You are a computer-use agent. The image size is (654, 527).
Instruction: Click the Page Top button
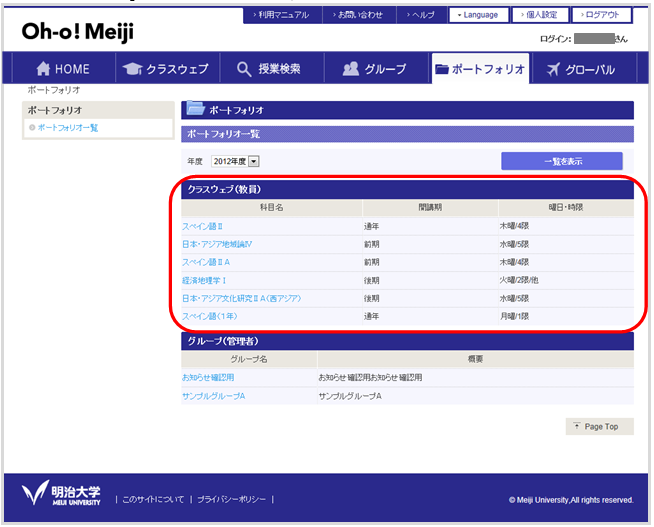pos(599,427)
